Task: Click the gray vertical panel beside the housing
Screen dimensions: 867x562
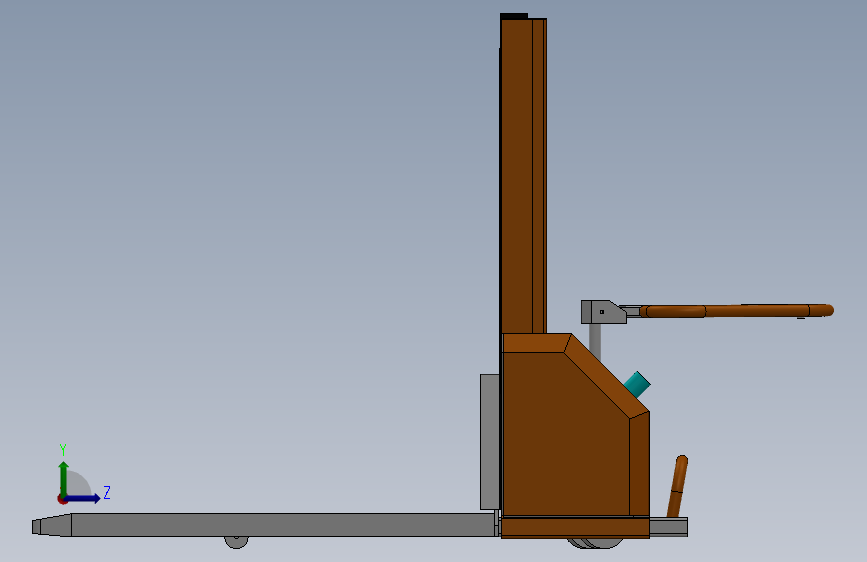Action: click(490, 441)
